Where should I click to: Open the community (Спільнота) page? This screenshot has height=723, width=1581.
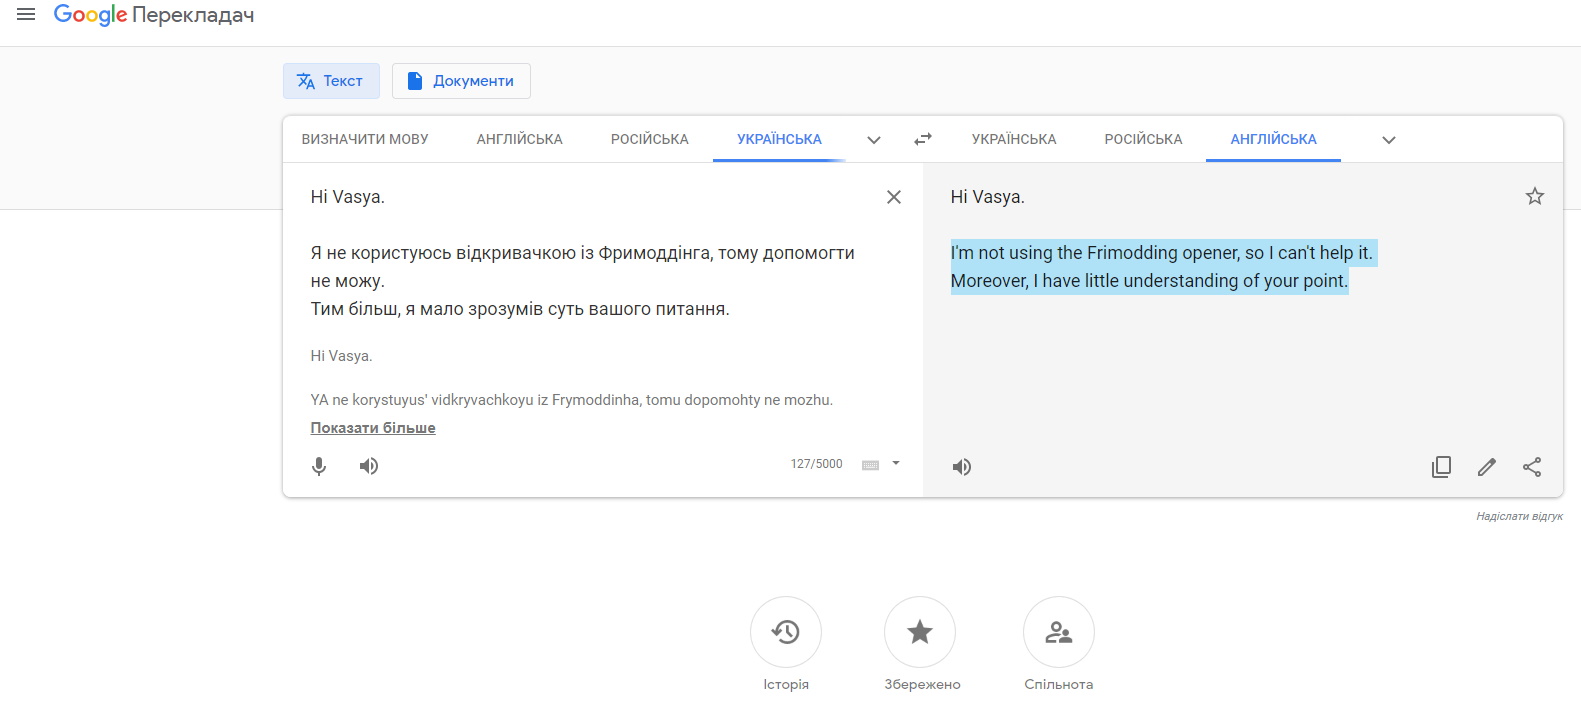(1058, 632)
